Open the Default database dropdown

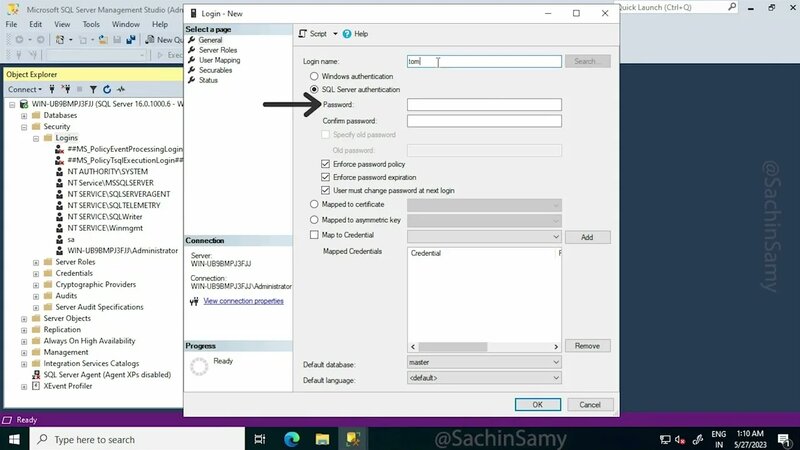pos(556,362)
